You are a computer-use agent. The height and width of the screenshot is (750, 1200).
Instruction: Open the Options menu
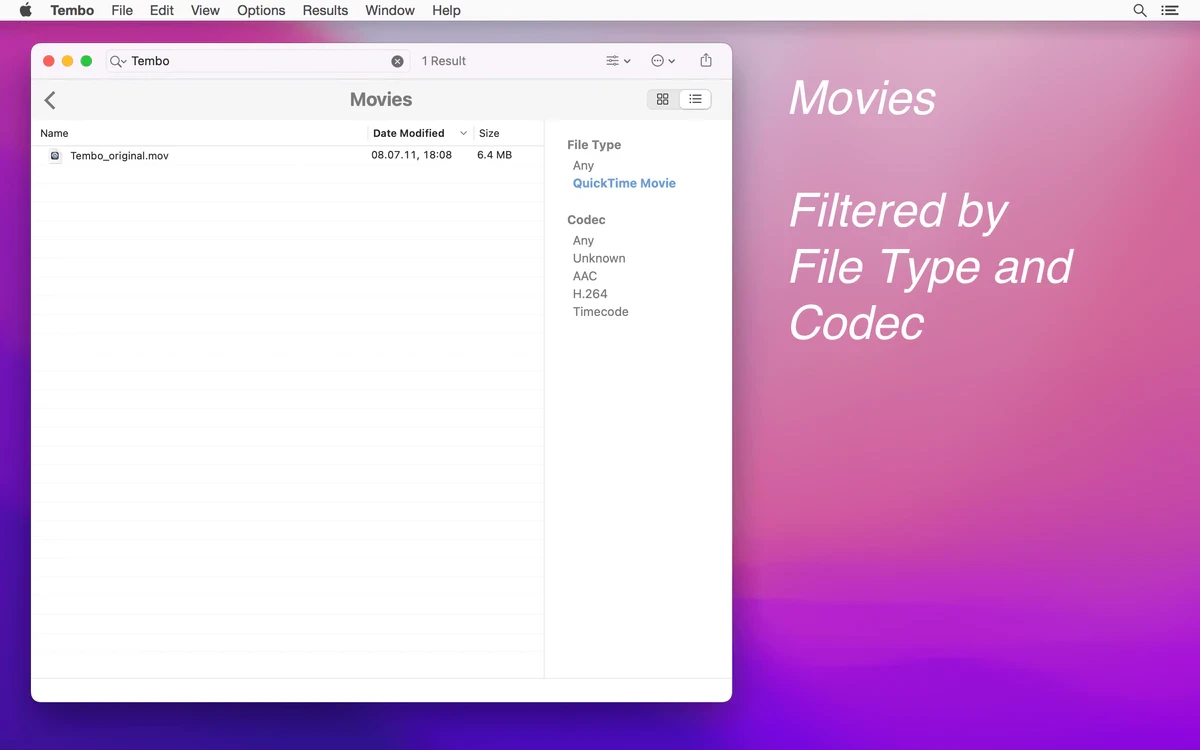click(261, 10)
